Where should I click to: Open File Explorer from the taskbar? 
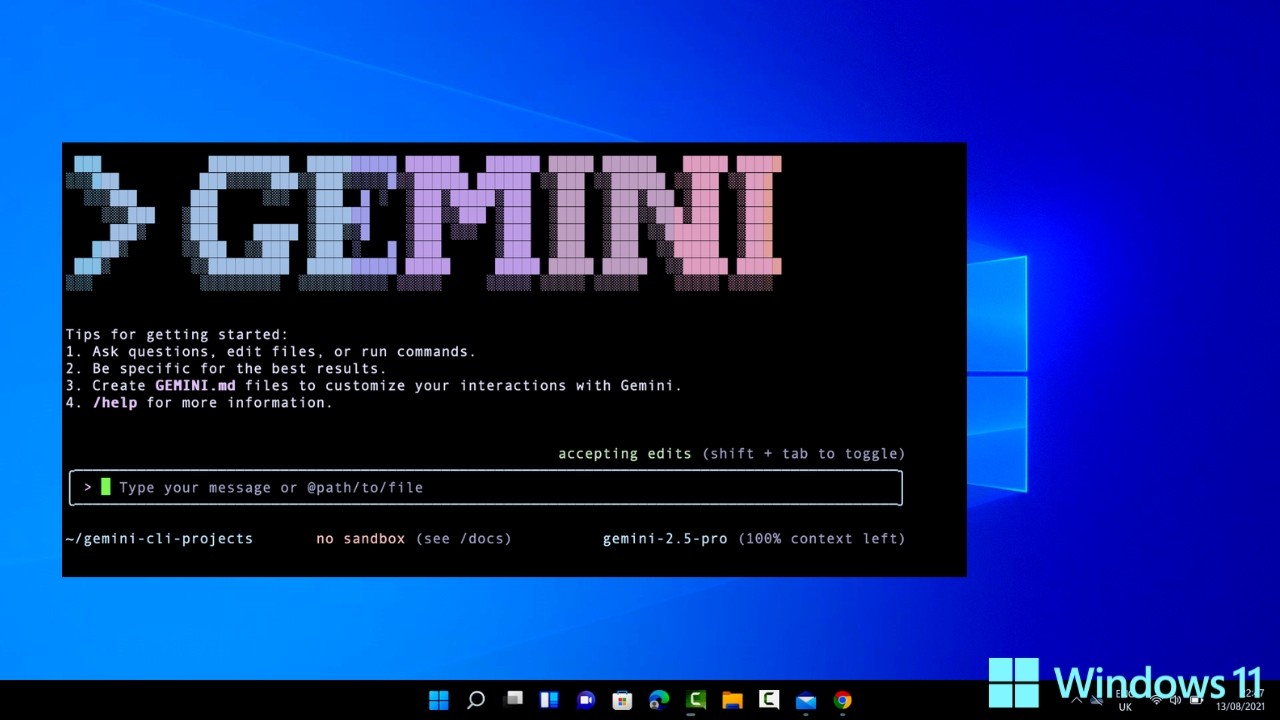732,700
